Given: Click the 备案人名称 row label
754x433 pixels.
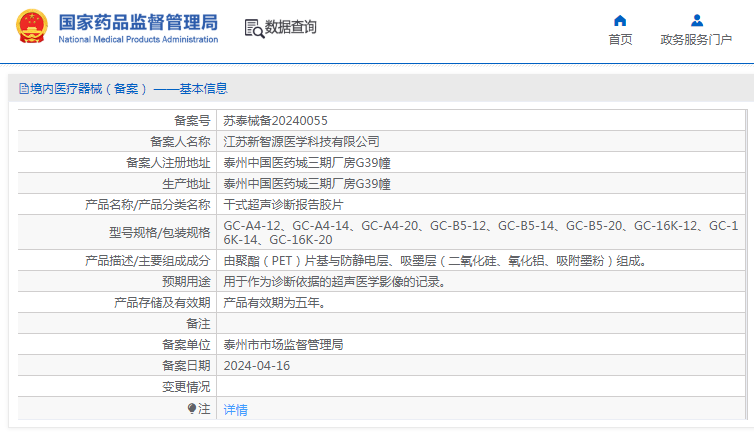Looking at the screenshot, I should pyautogui.click(x=180, y=142).
